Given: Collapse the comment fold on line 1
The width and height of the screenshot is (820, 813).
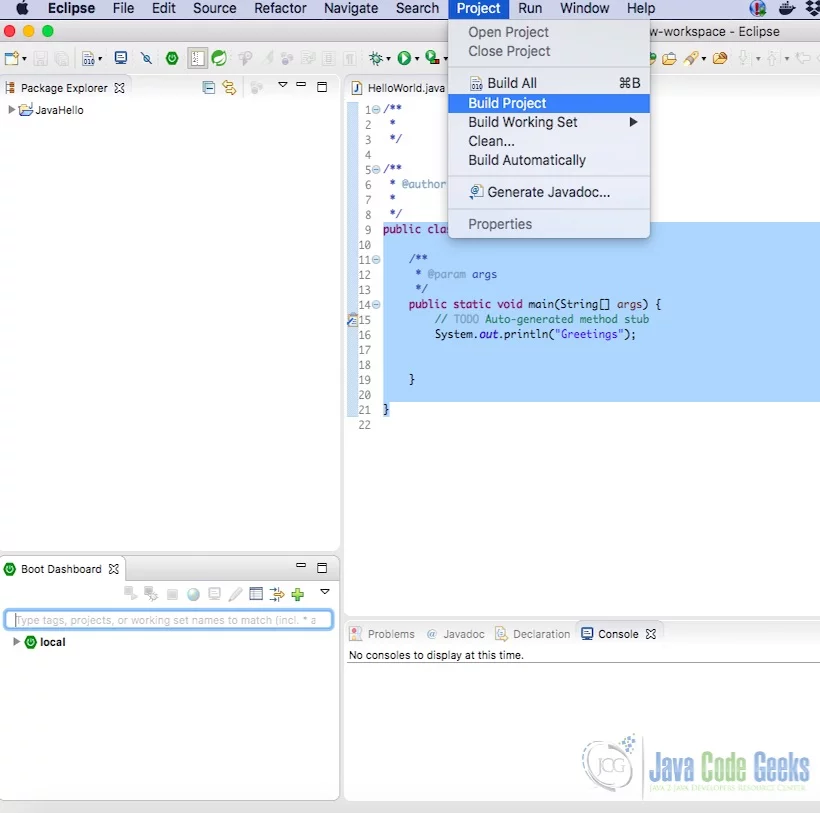Looking at the screenshot, I should (376, 109).
